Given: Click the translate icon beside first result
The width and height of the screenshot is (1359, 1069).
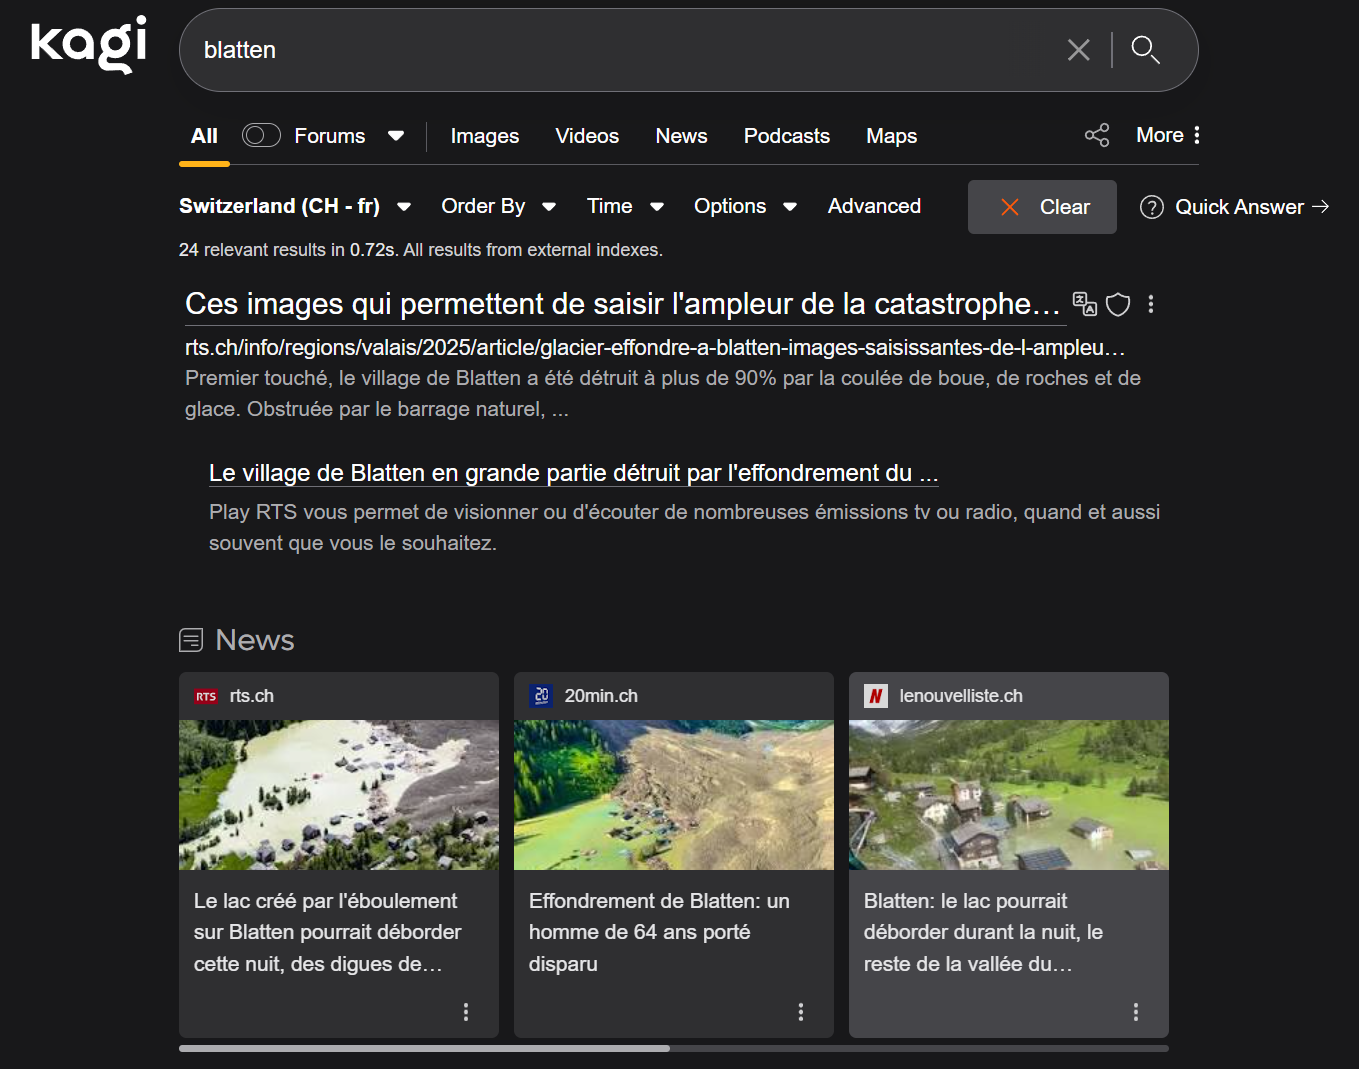Looking at the screenshot, I should click(x=1084, y=304).
